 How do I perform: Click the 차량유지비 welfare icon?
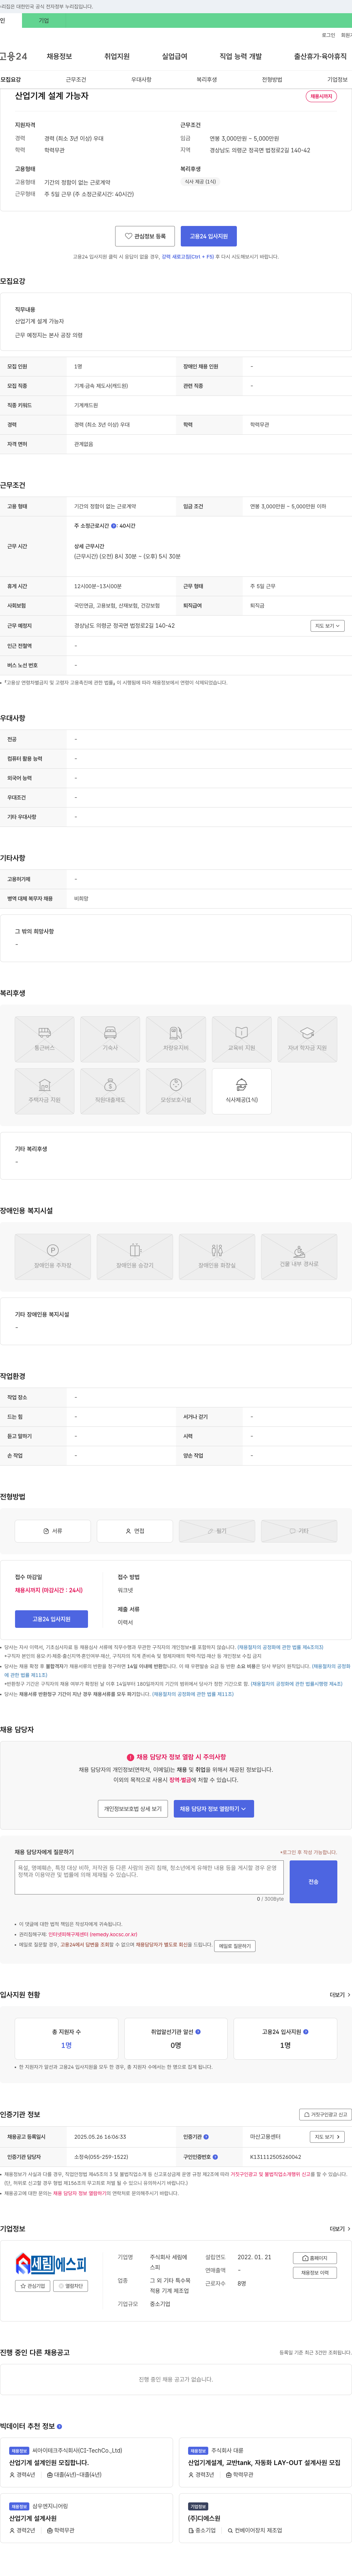click(176, 1039)
